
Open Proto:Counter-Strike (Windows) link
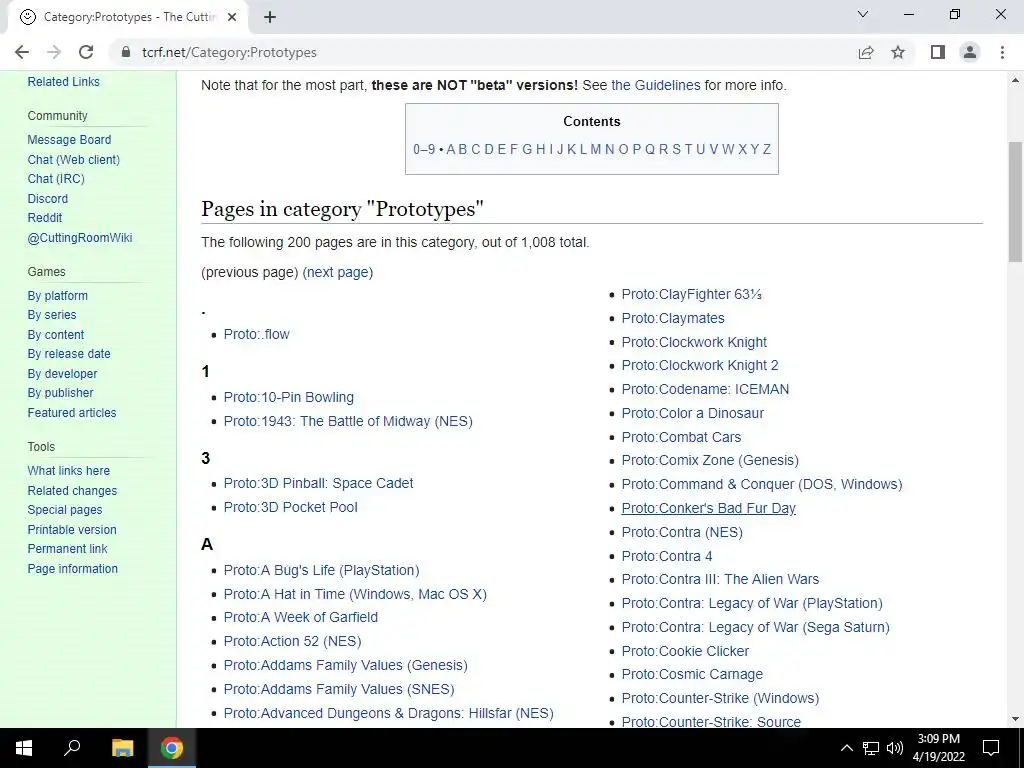720,698
